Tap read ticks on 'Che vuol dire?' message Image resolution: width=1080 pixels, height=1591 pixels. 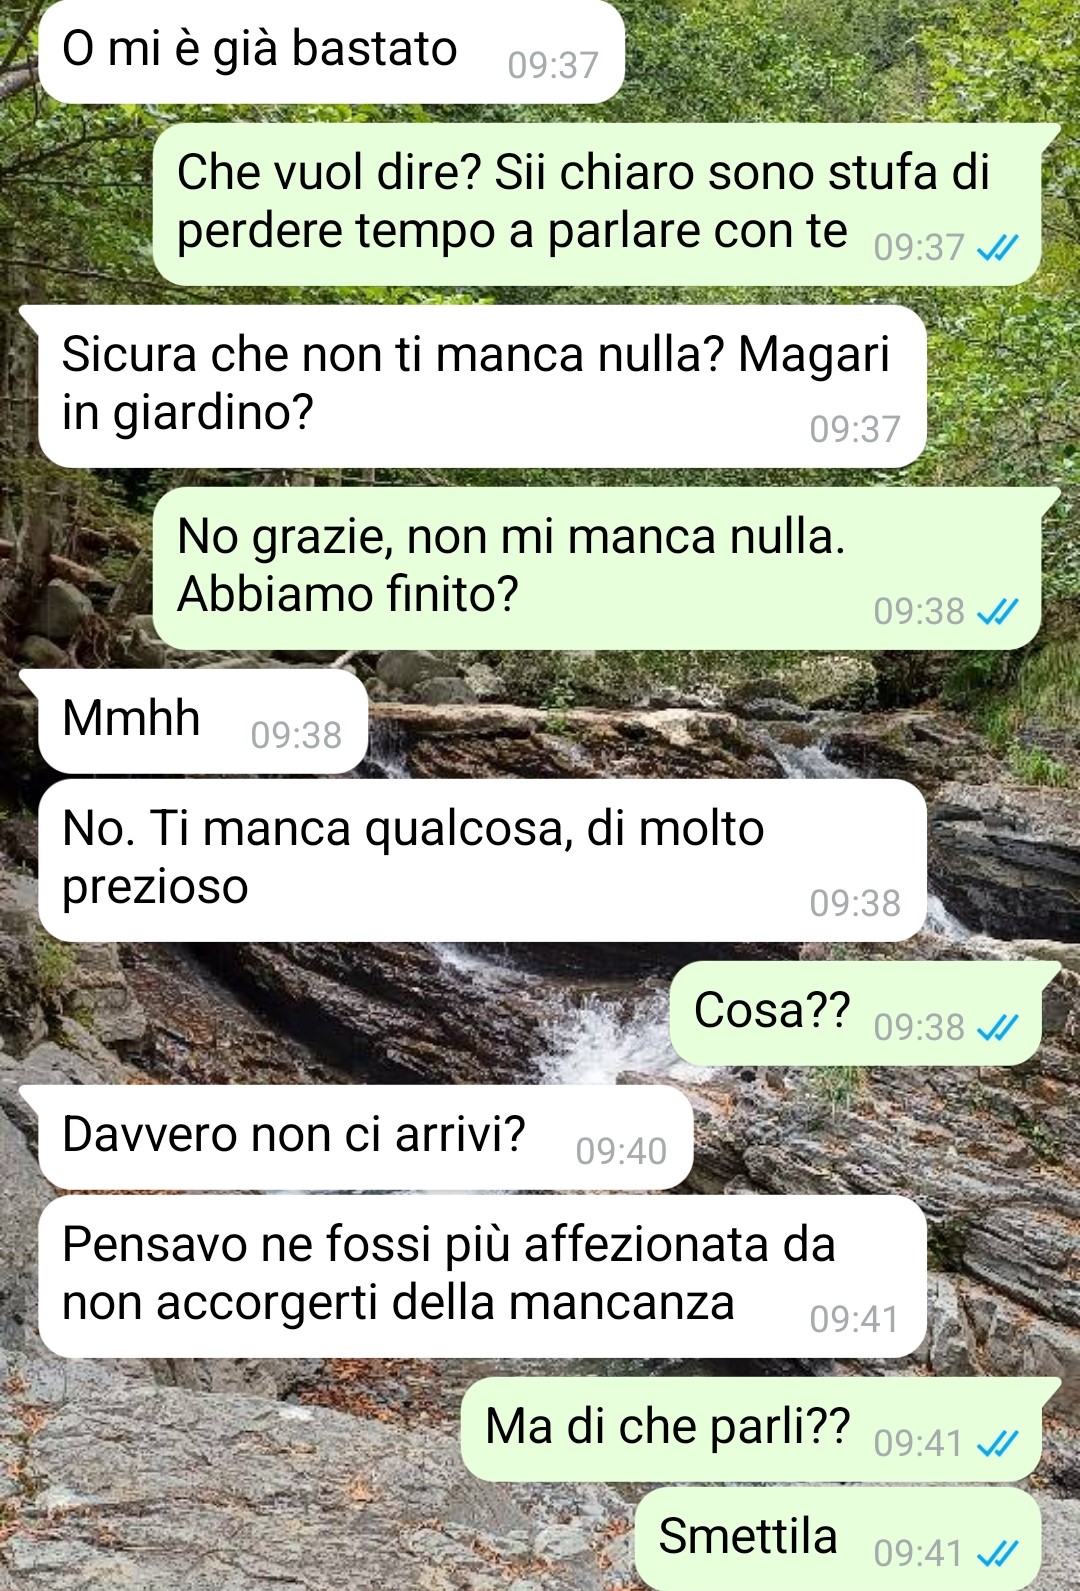tap(997, 247)
